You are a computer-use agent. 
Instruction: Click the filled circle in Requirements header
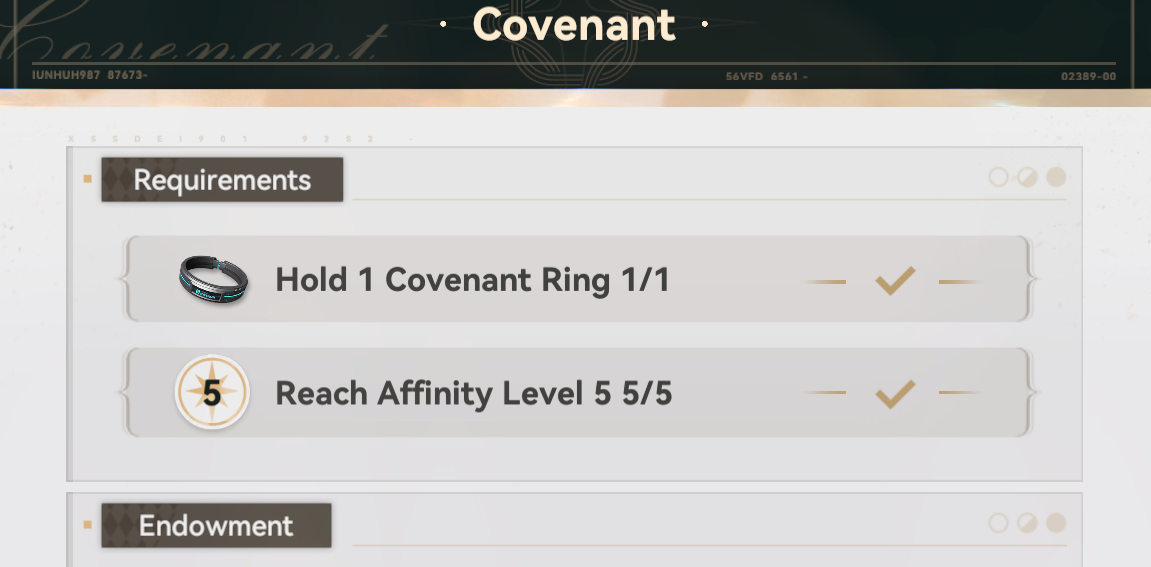click(1056, 177)
